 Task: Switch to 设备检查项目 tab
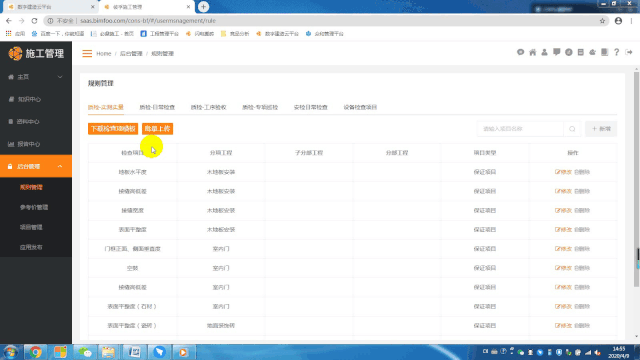pos(360,107)
